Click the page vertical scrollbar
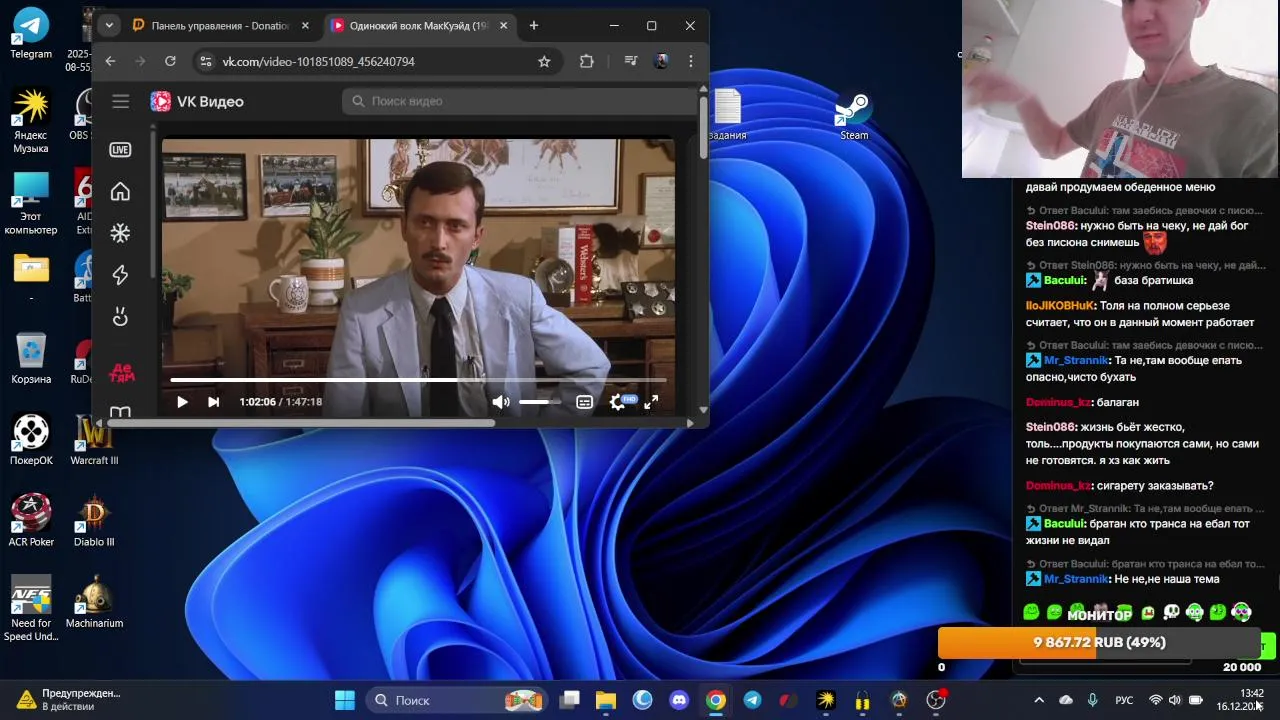Image resolution: width=1280 pixels, height=720 pixels. [703, 127]
